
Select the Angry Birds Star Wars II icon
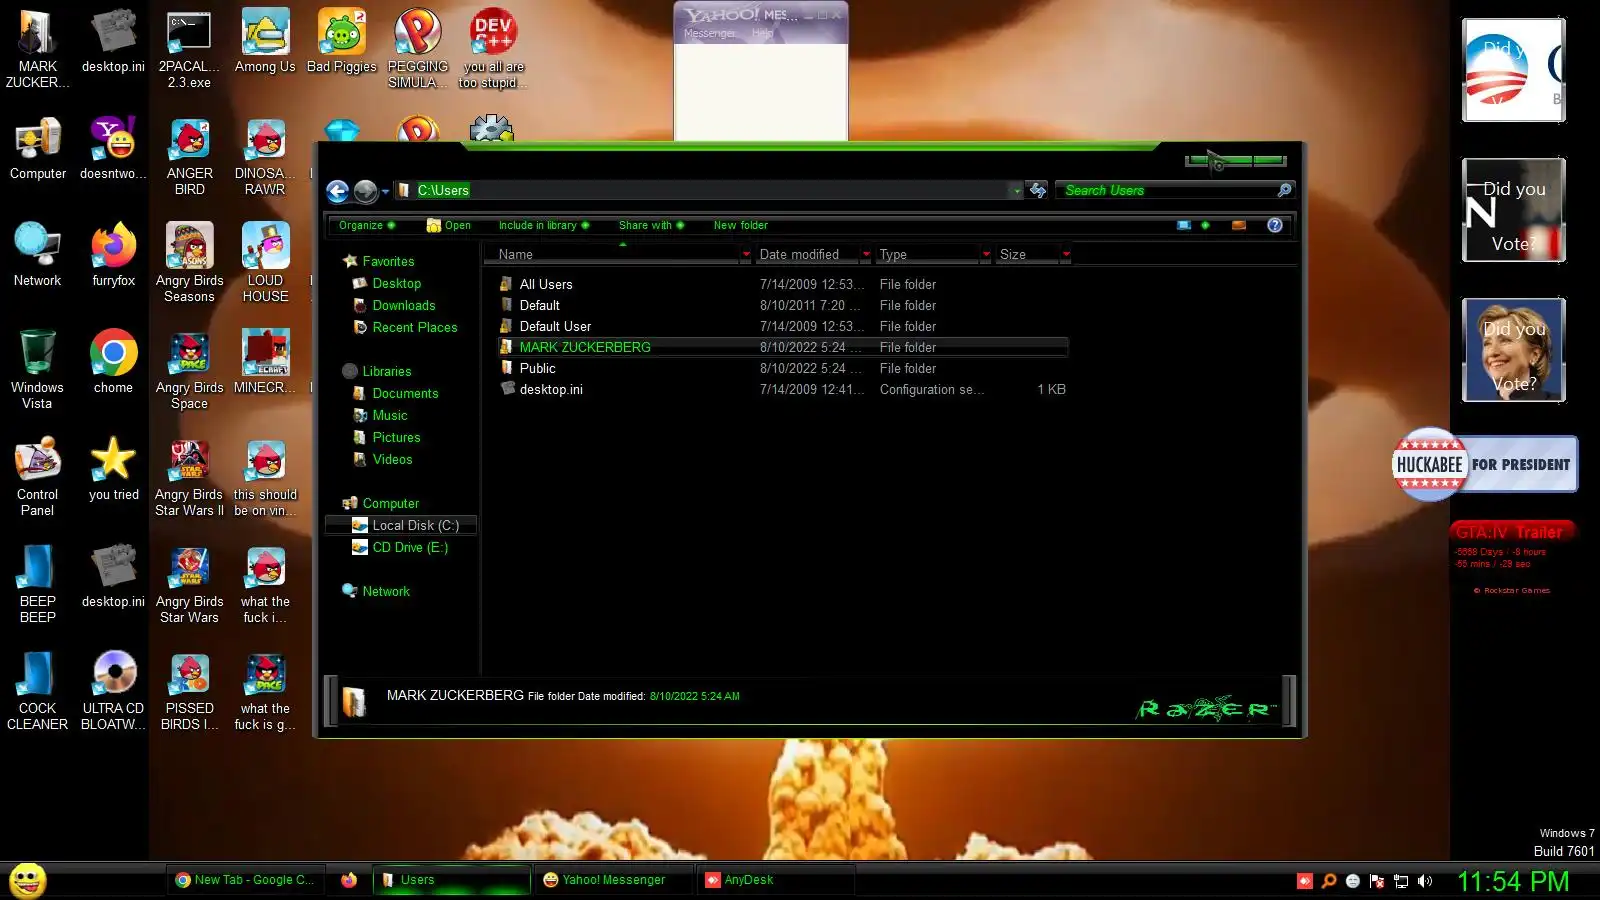(189, 477)
